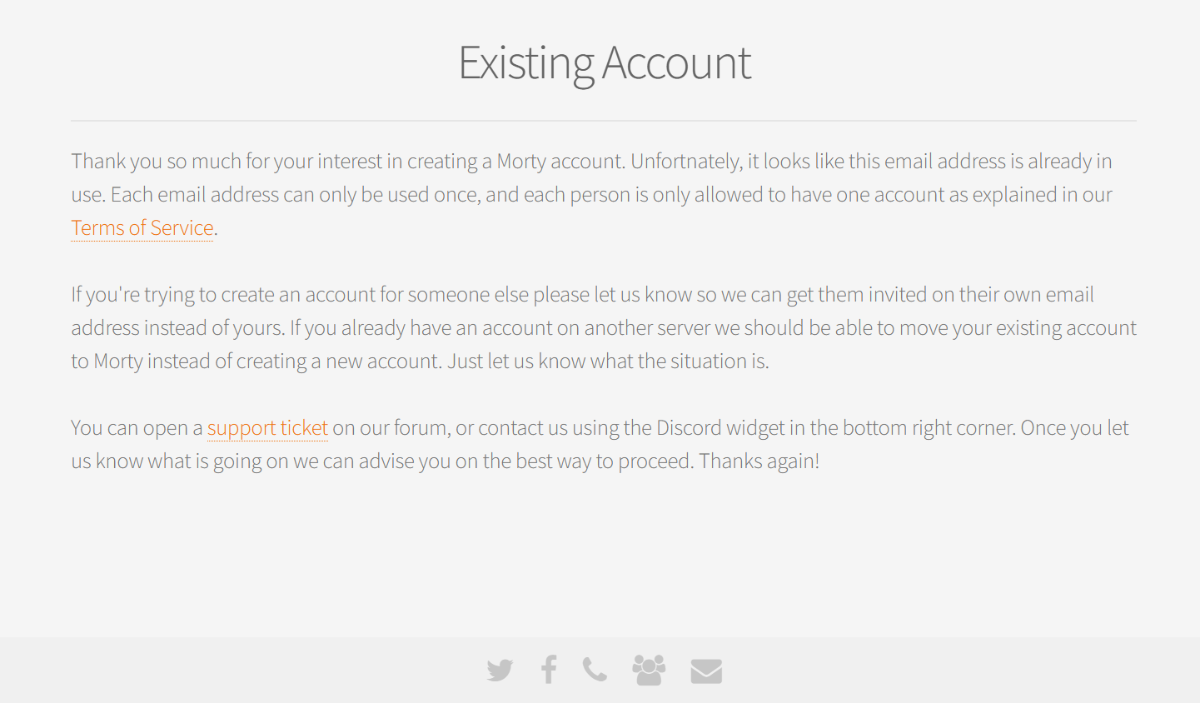Select the phone handset icon

(x=595, y=670)
